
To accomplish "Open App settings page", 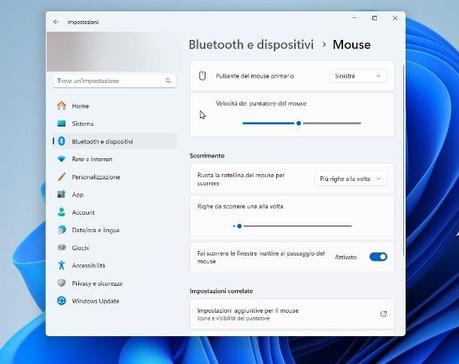I will click(114, 194).
